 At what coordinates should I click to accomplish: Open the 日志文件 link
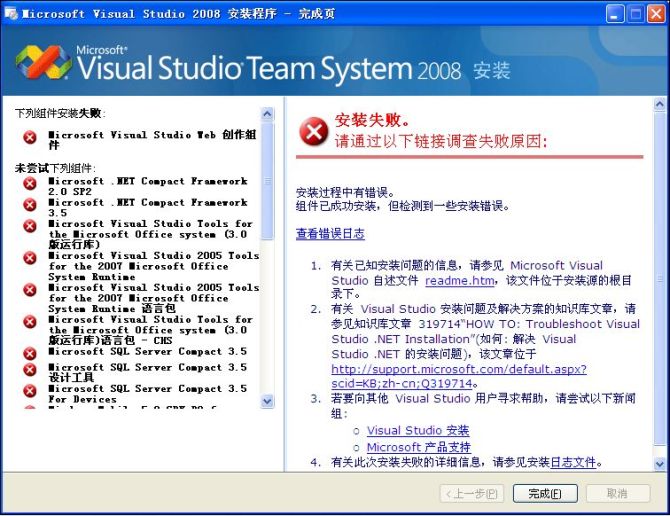[573, 462]
